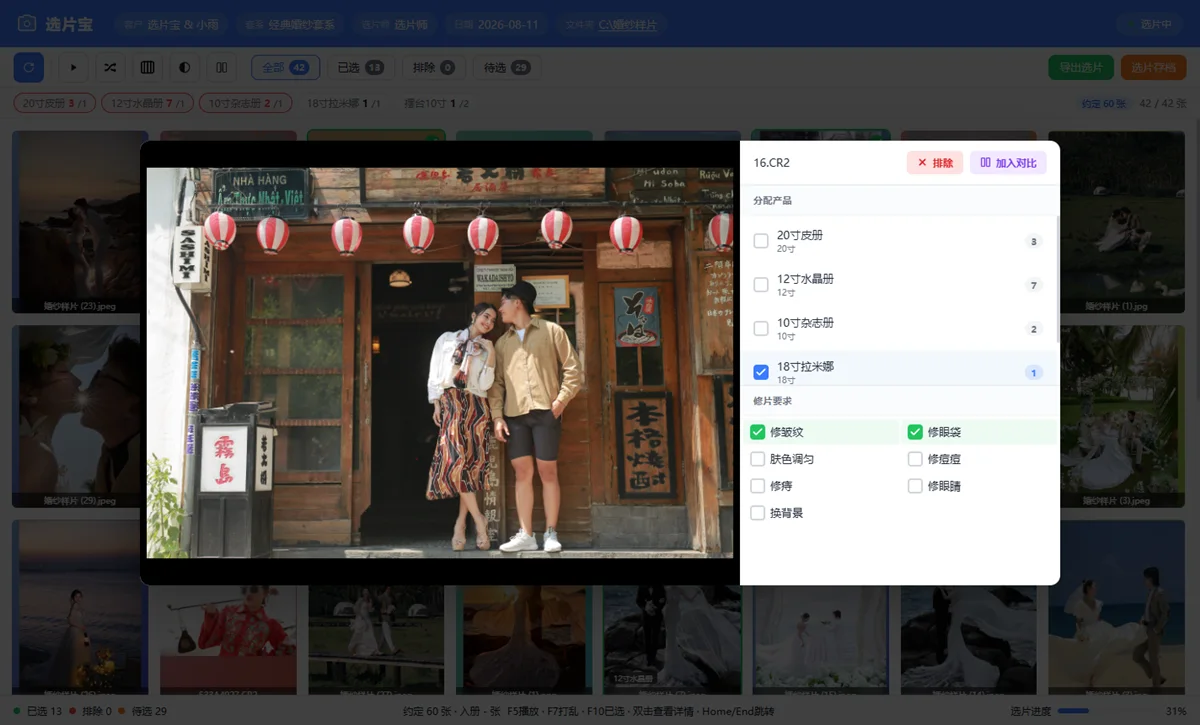The width and height of the screenshot is (1200, 725).
Task: Enable the 换背景 retouch option
Action: pos(757,513)
